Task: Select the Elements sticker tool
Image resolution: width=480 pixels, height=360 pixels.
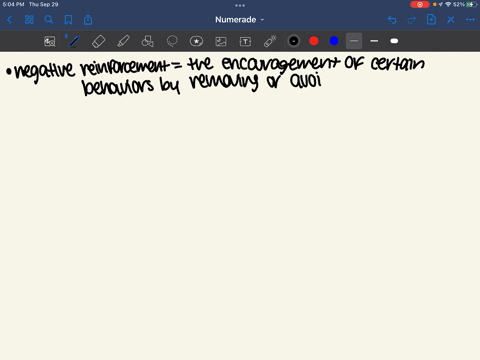Action: coord(196,41)
